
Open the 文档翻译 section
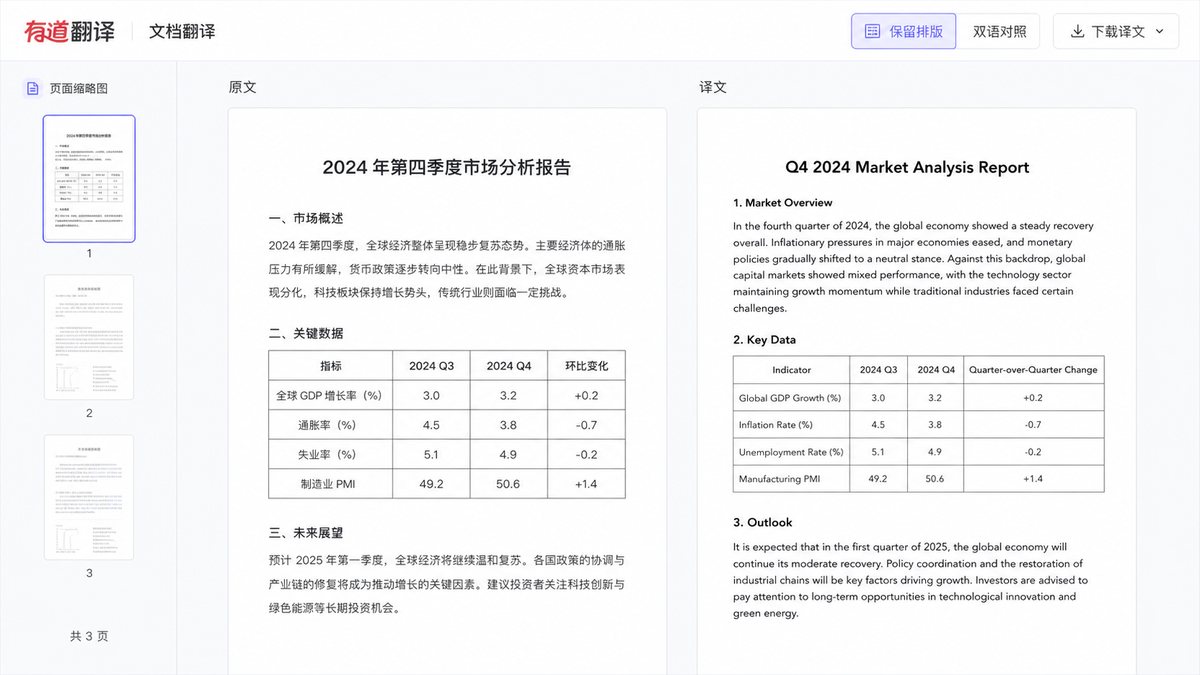(182, 31)
